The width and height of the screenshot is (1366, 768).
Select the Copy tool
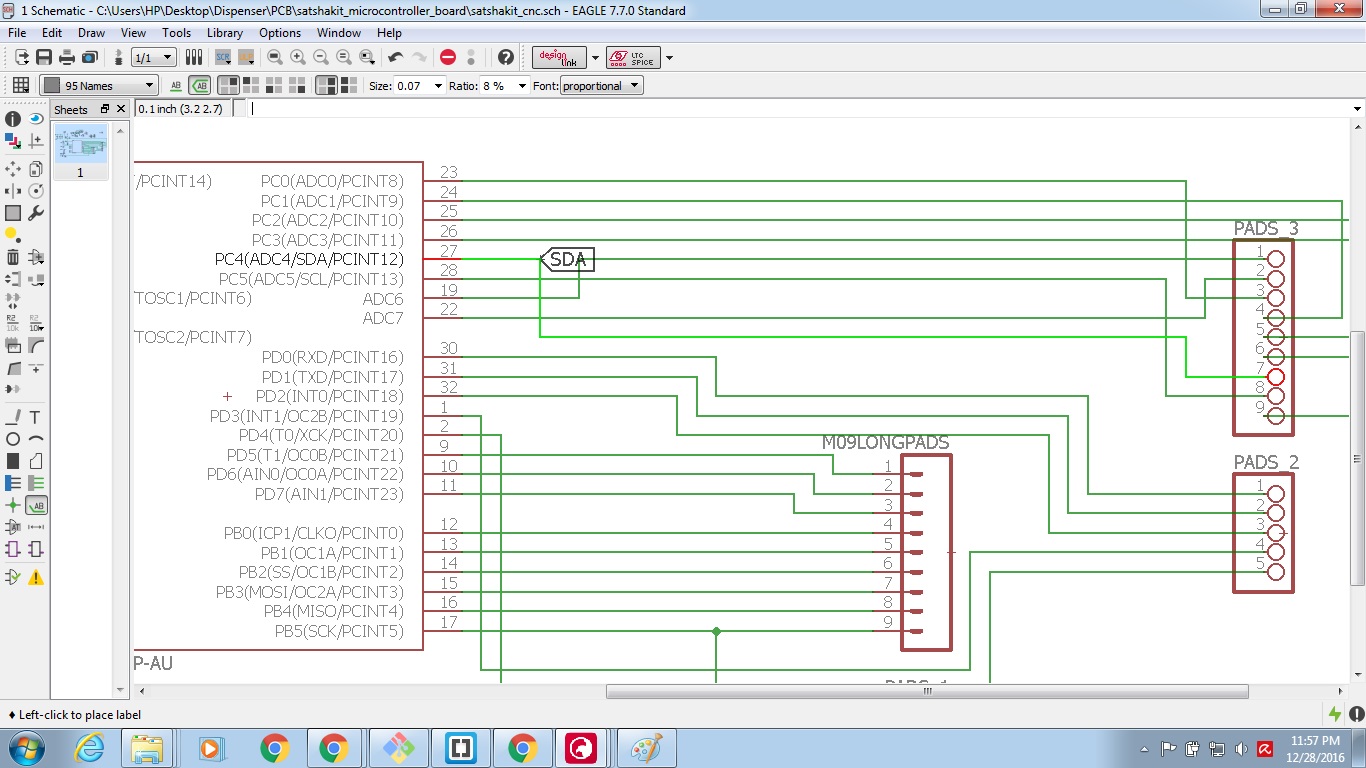point(36,168)
